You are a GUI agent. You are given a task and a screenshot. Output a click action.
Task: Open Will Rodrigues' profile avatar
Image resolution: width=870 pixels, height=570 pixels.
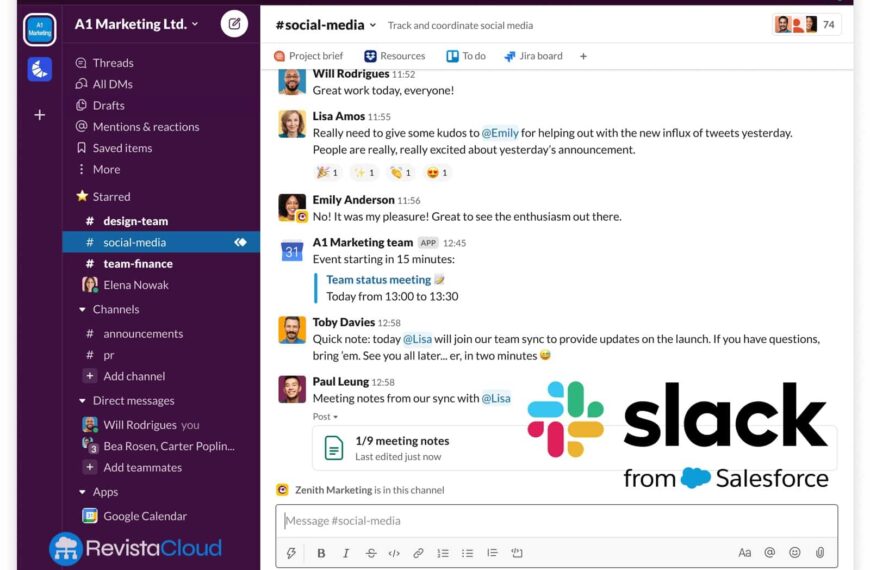[x=292, y=82]
